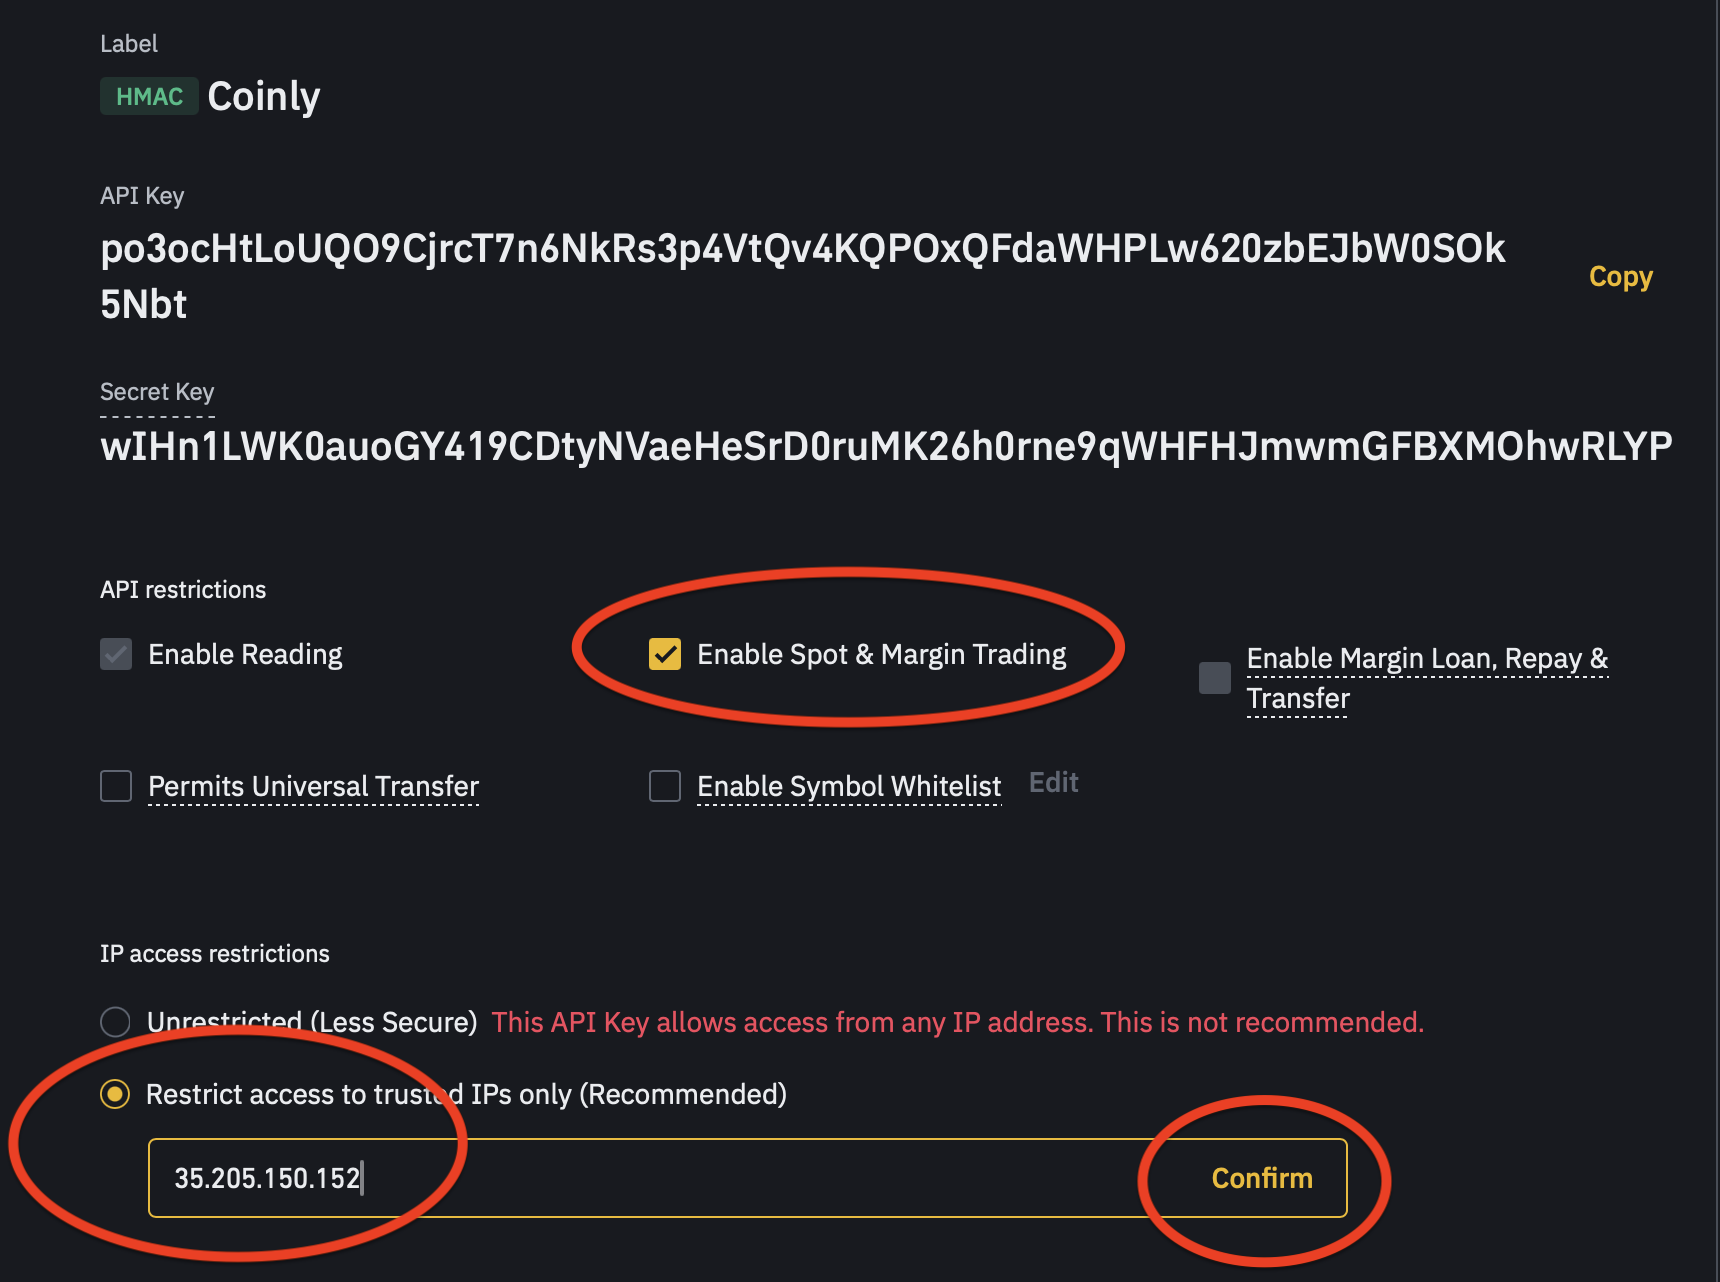Check the Enable Symbol Whitelist box
This screenshot has height=1282, width=1720.
[664, 786]
